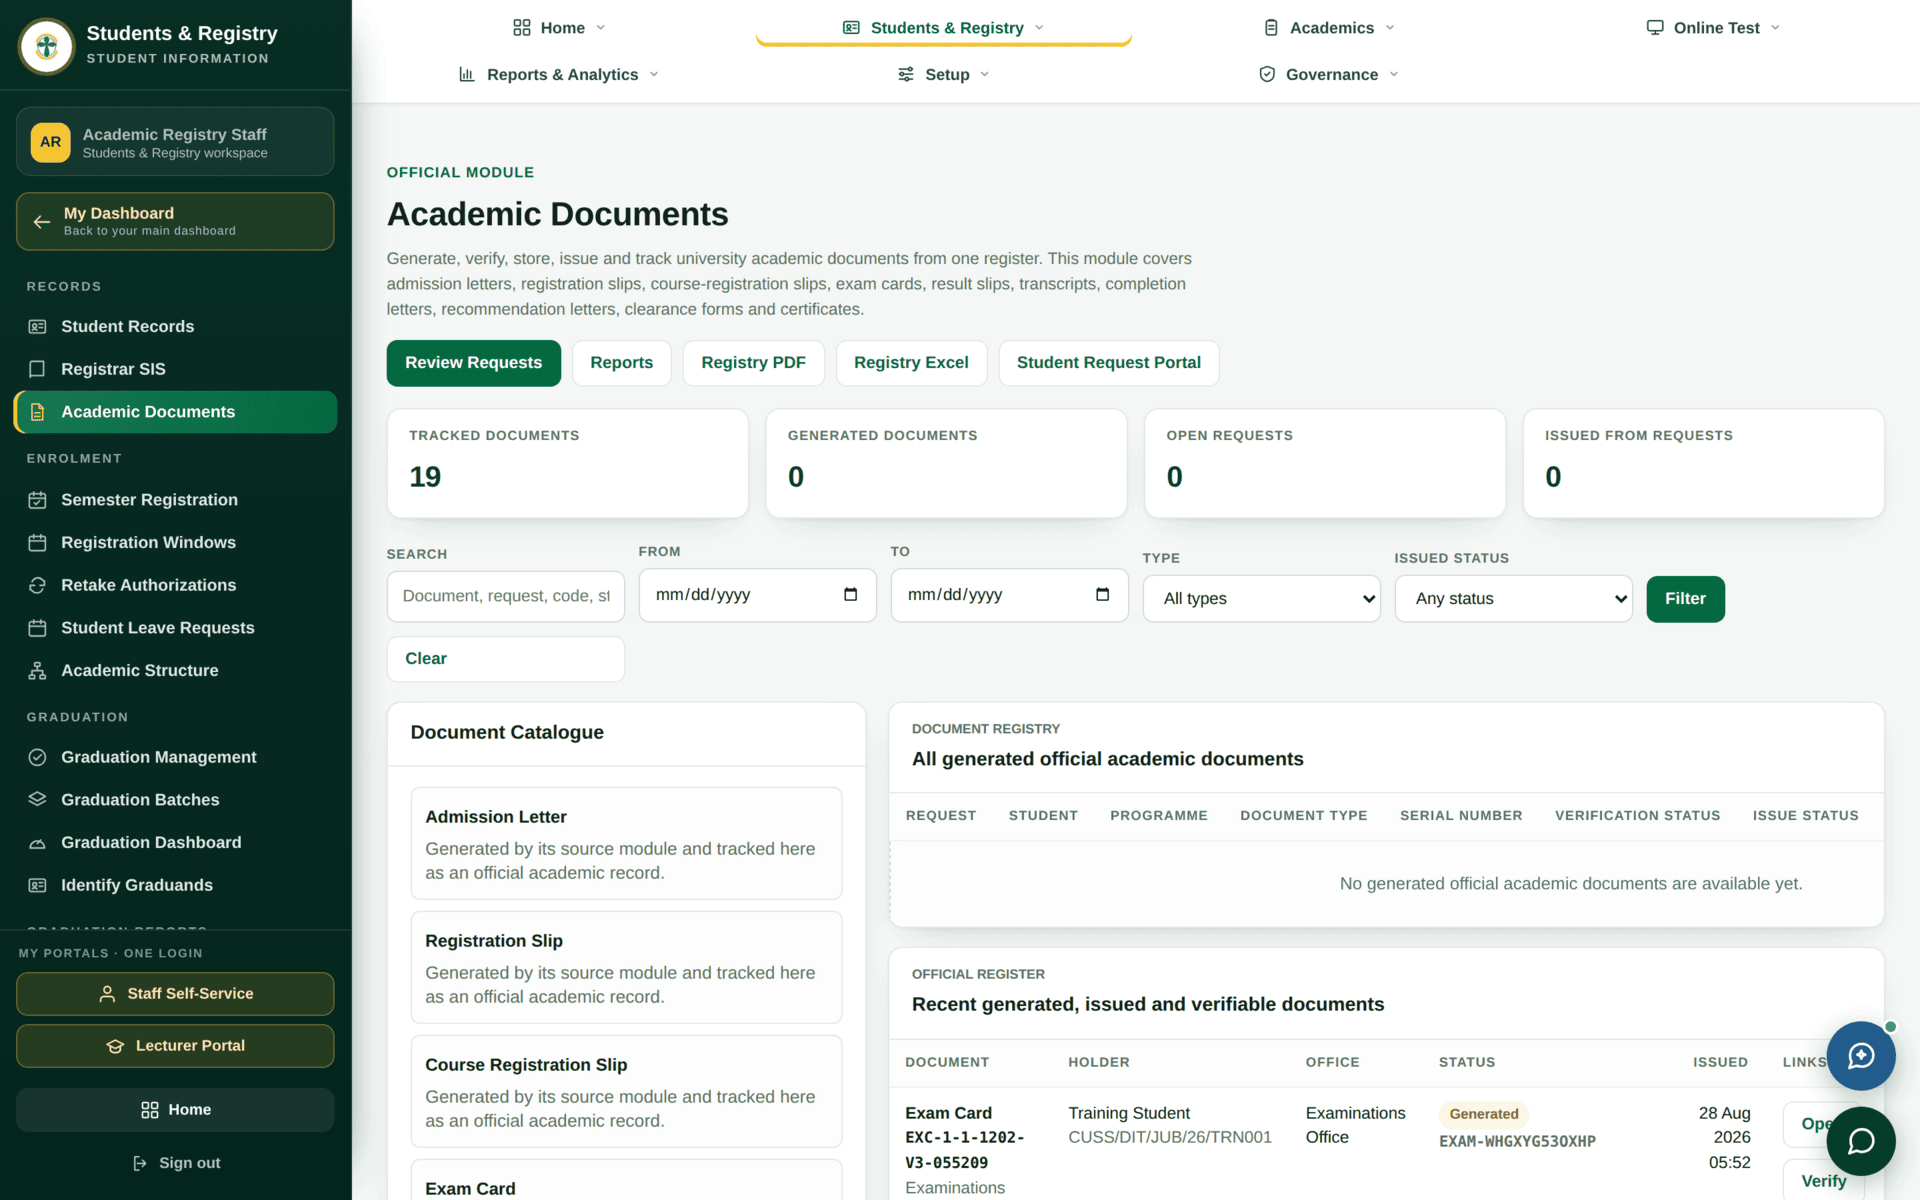Click the Semester Registration calendar icon
The width and height of the screenshot is (1920, 1200).
(x=37, y=500)
